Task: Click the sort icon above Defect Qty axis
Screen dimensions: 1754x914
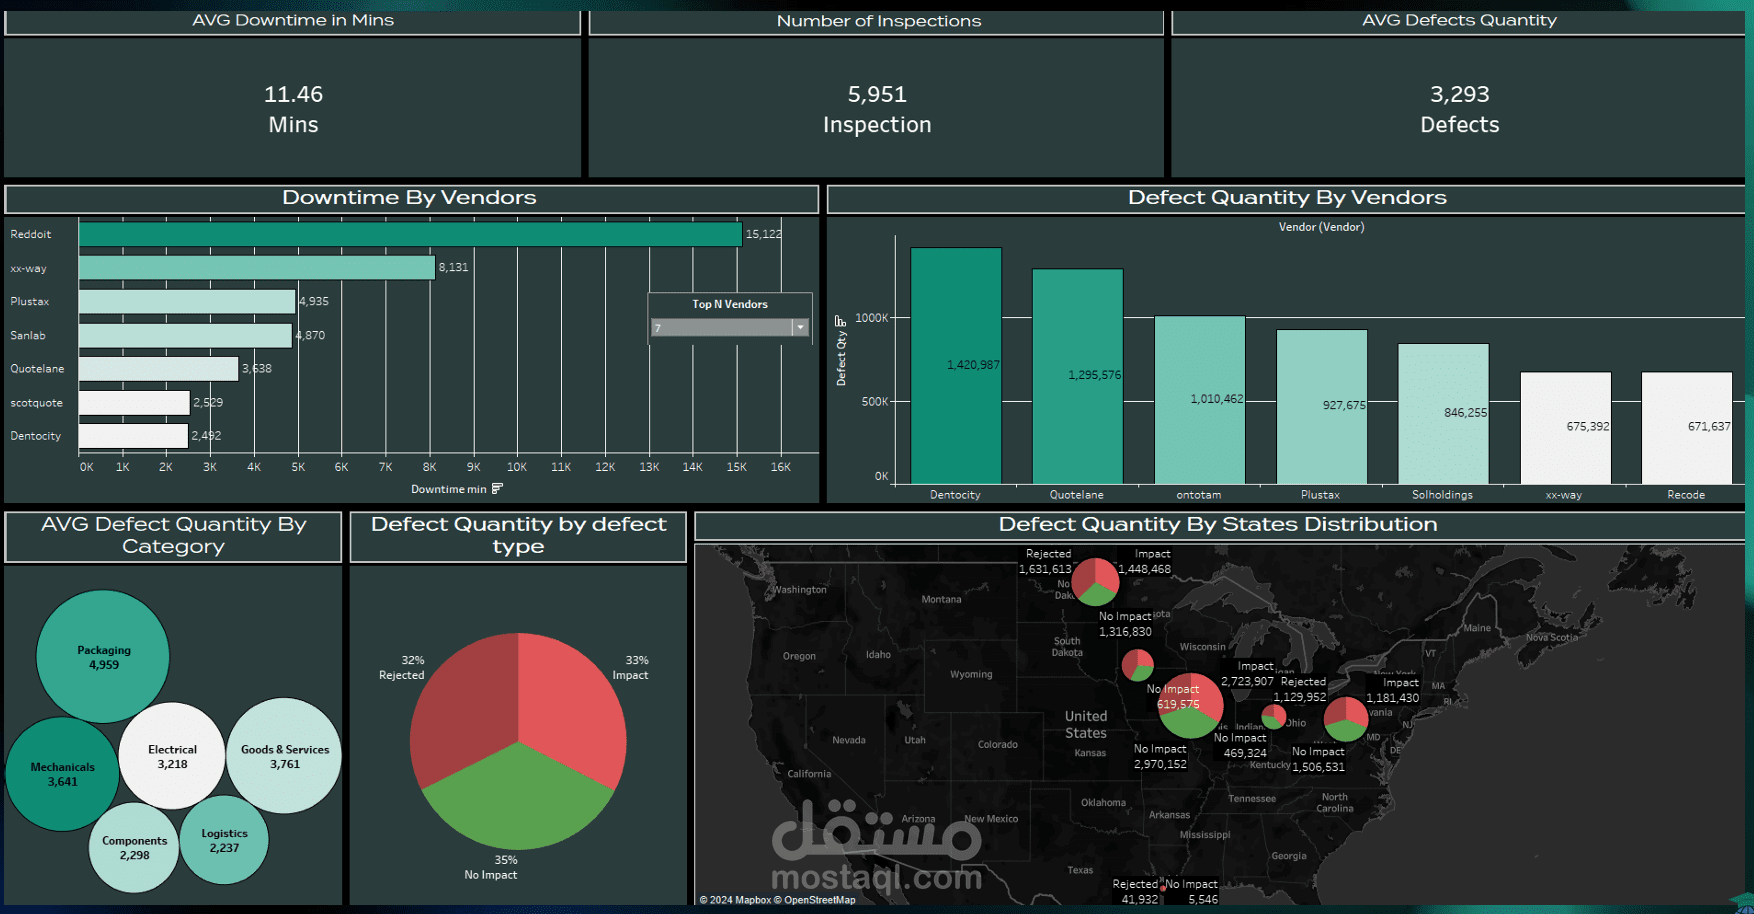Action: pyautogui.click(x=840, y=321)
